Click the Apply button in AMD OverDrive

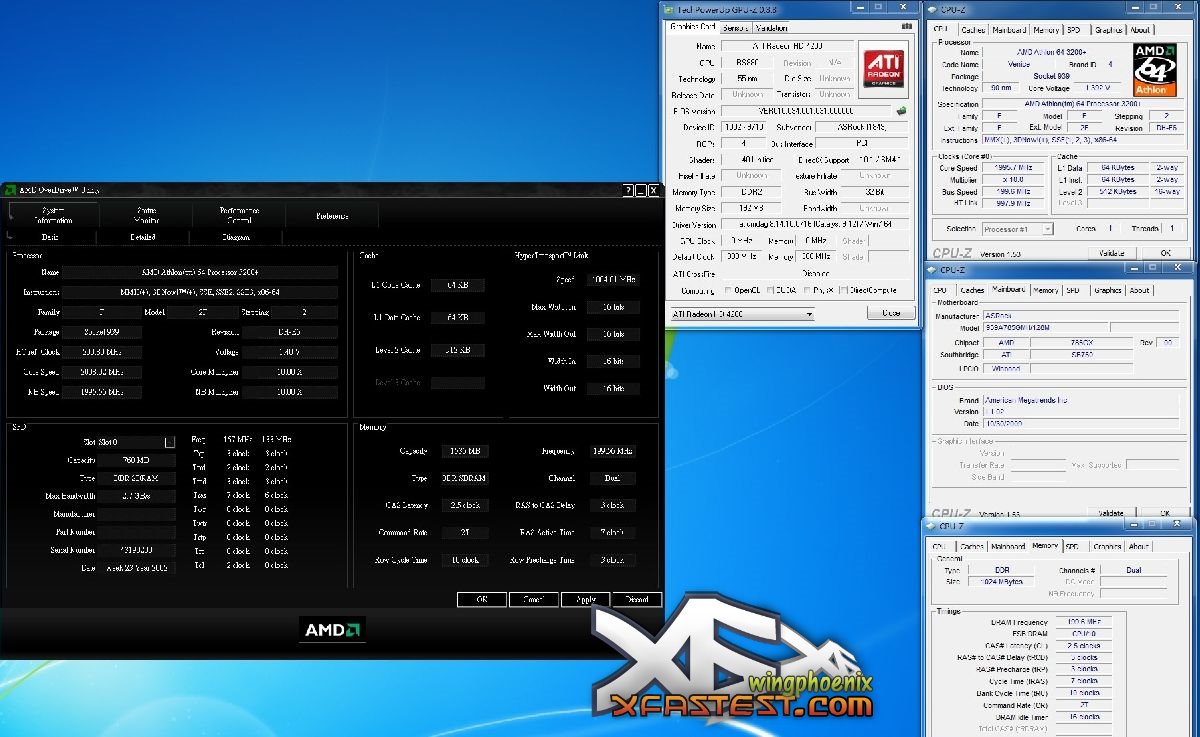[x=586, y=600]
